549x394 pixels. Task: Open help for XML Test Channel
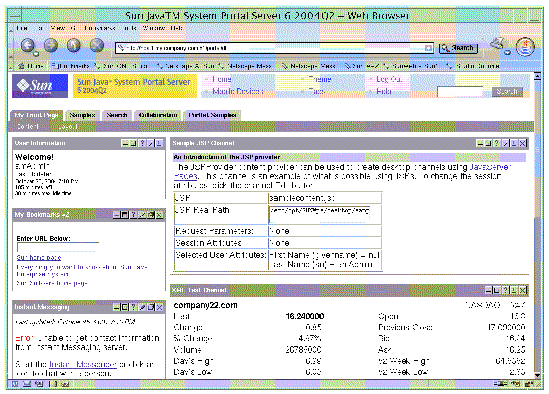pos(505,290)
